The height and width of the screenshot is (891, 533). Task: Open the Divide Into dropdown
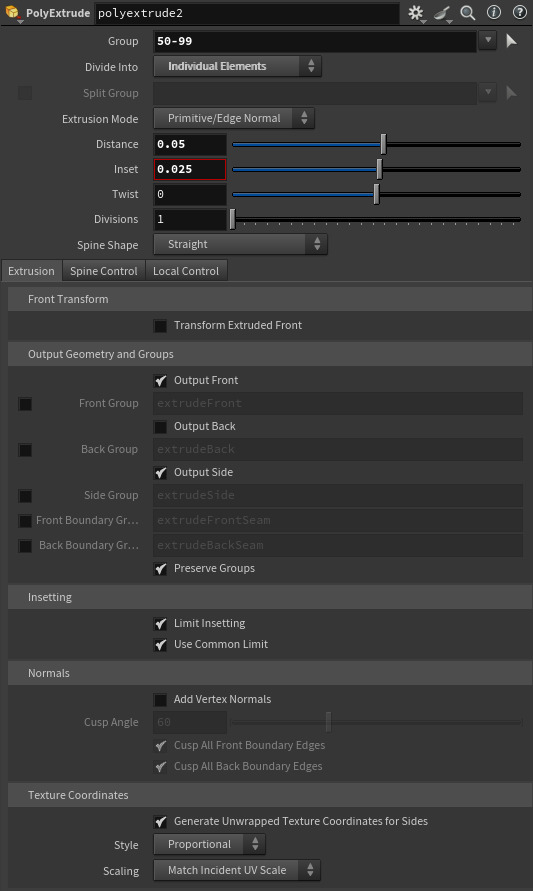(x=238, y=66)
